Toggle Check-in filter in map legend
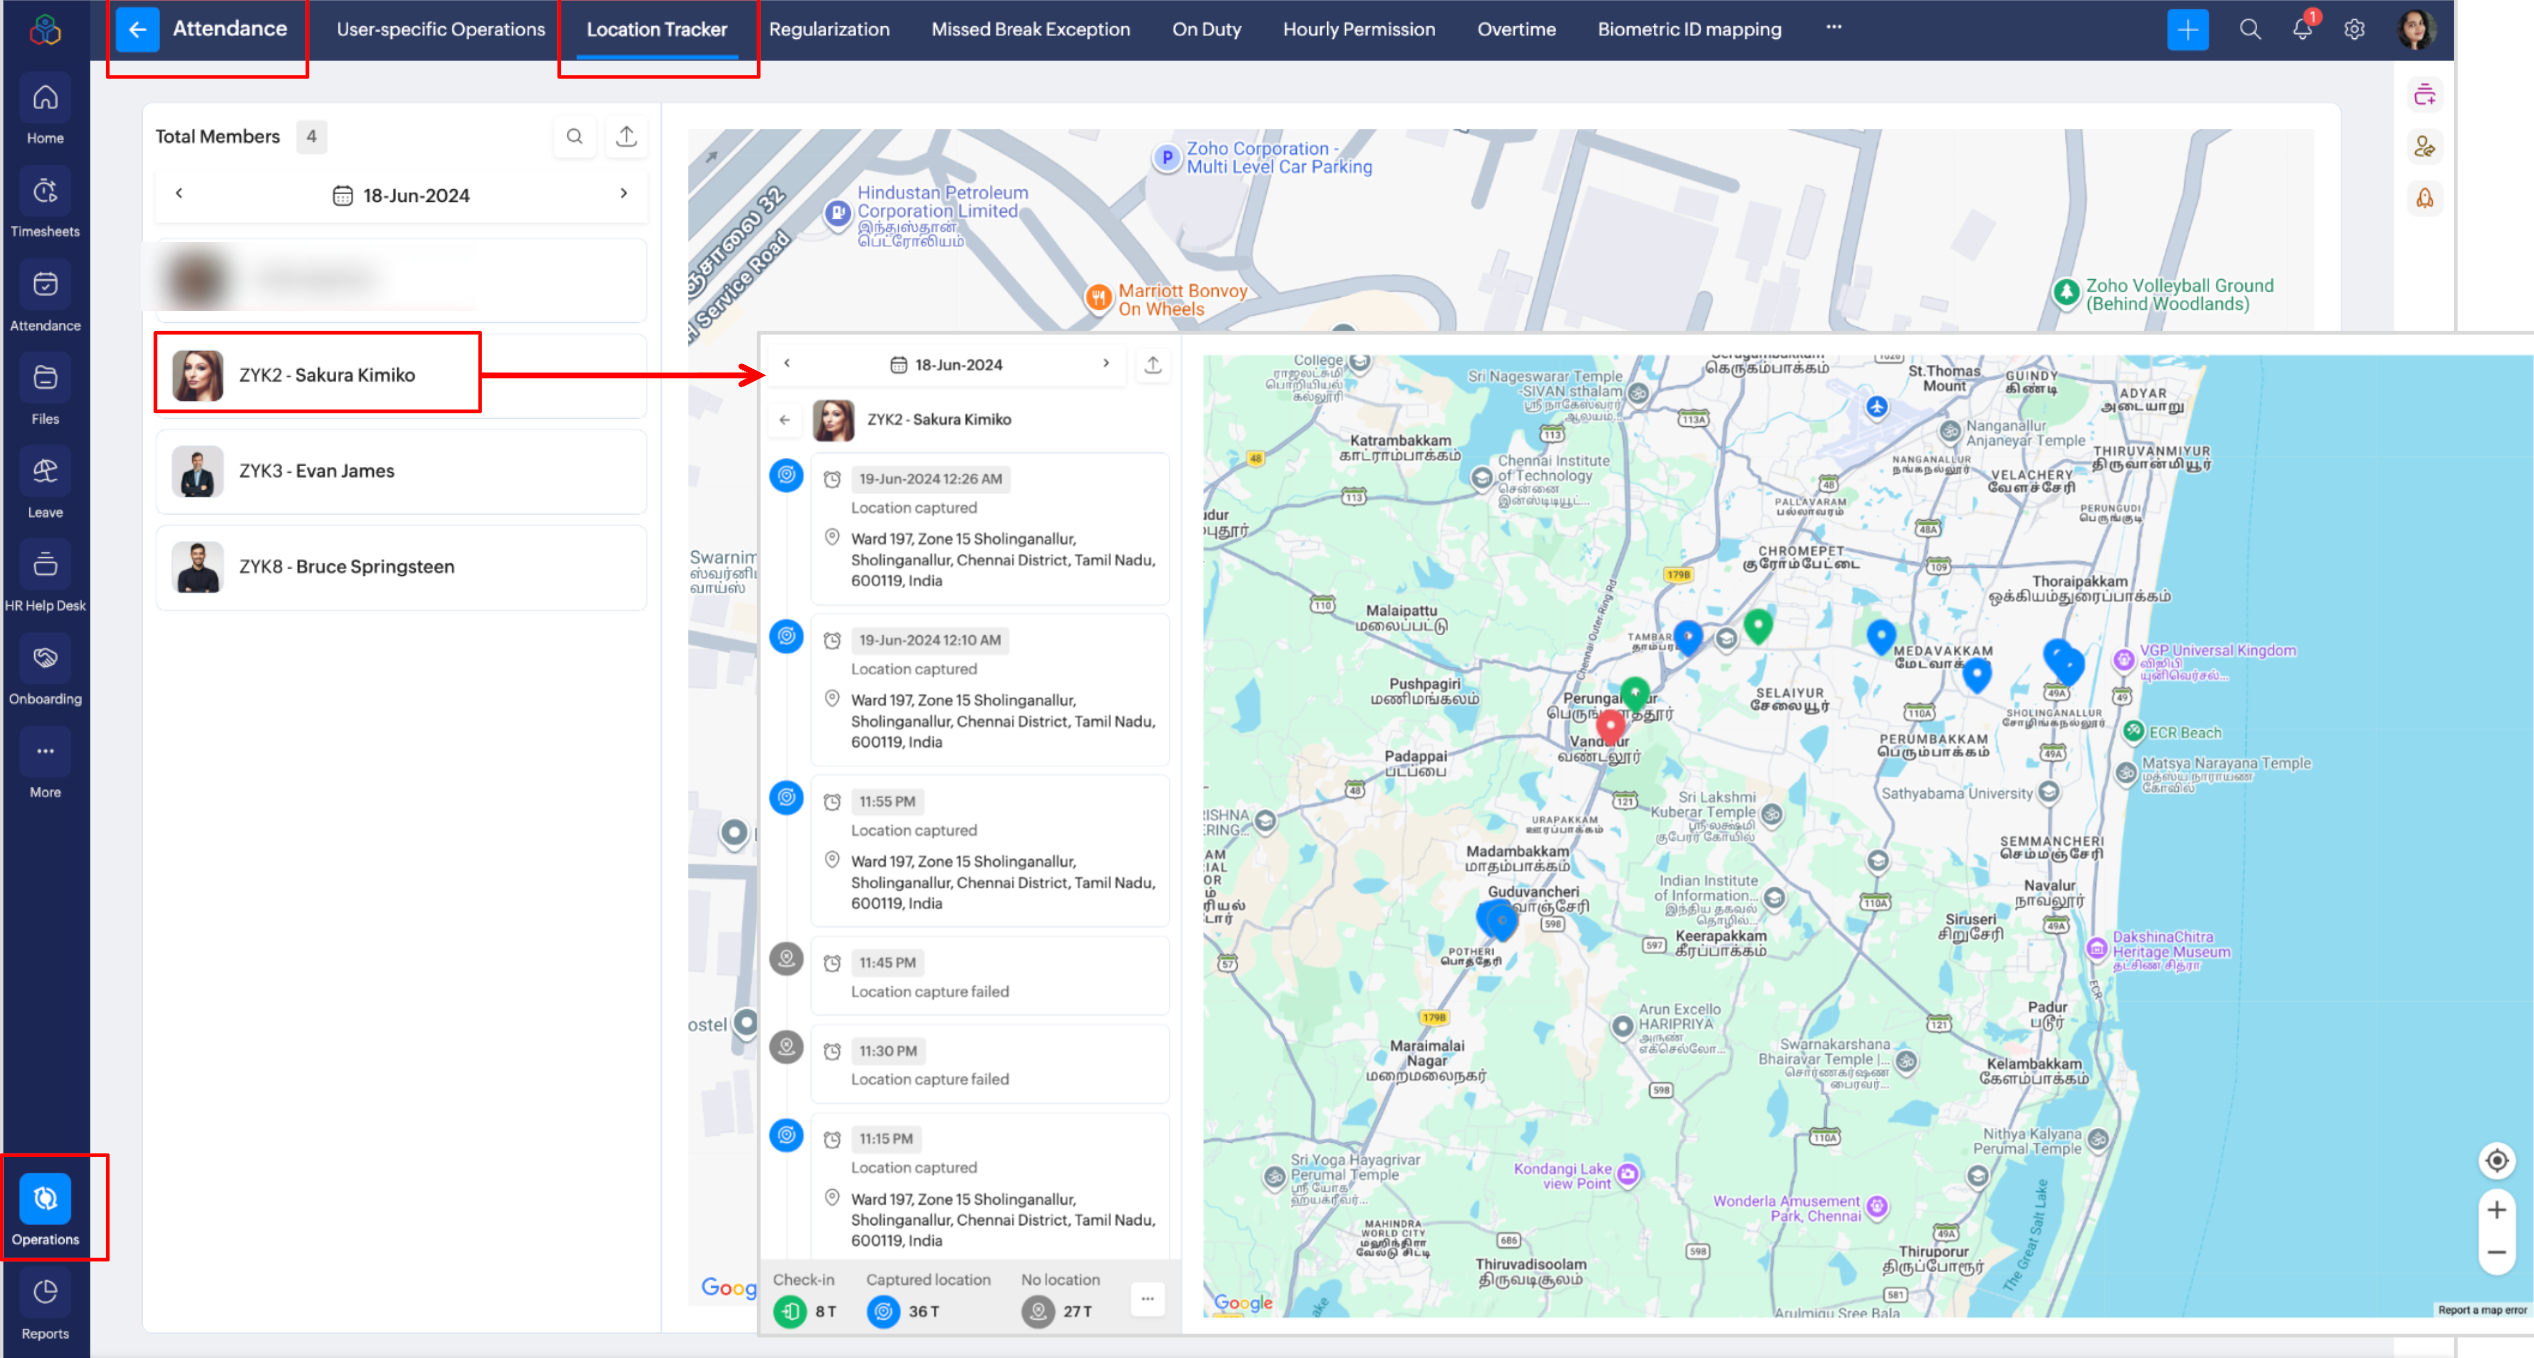The width and height of the screenshot is (2534, 1358). click(790, 1311)
